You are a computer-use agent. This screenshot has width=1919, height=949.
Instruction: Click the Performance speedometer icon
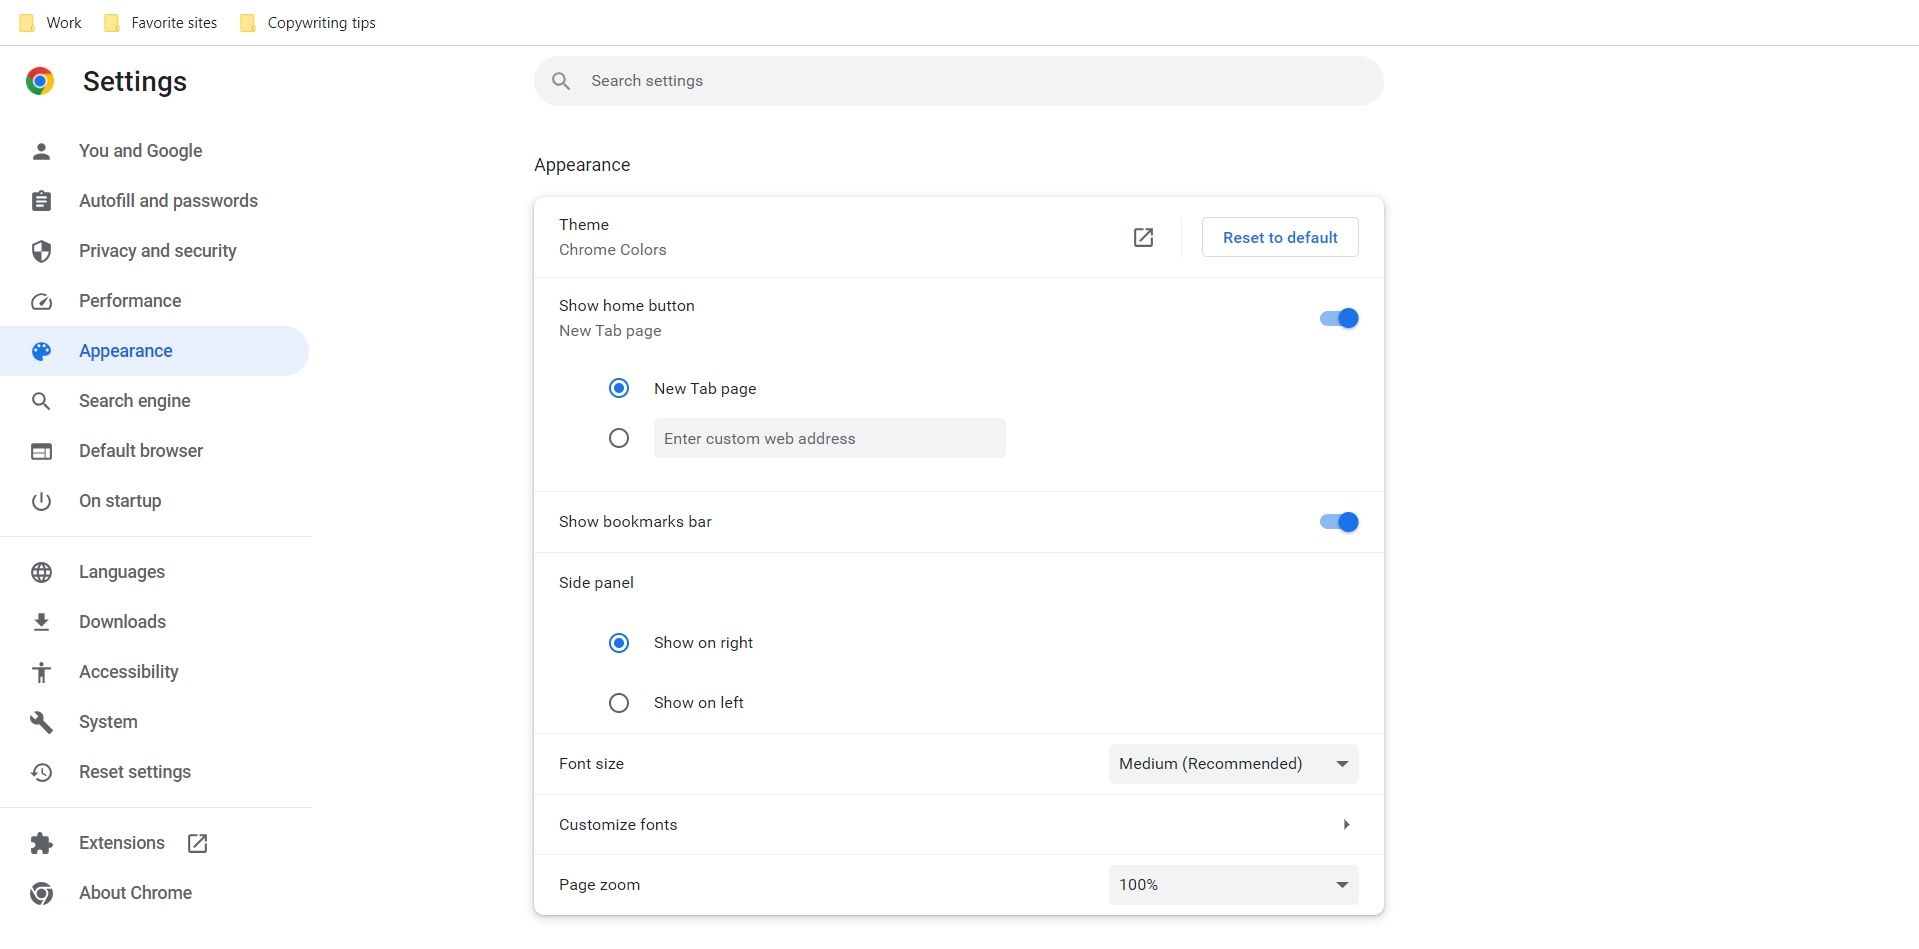[x=41, y=301]
